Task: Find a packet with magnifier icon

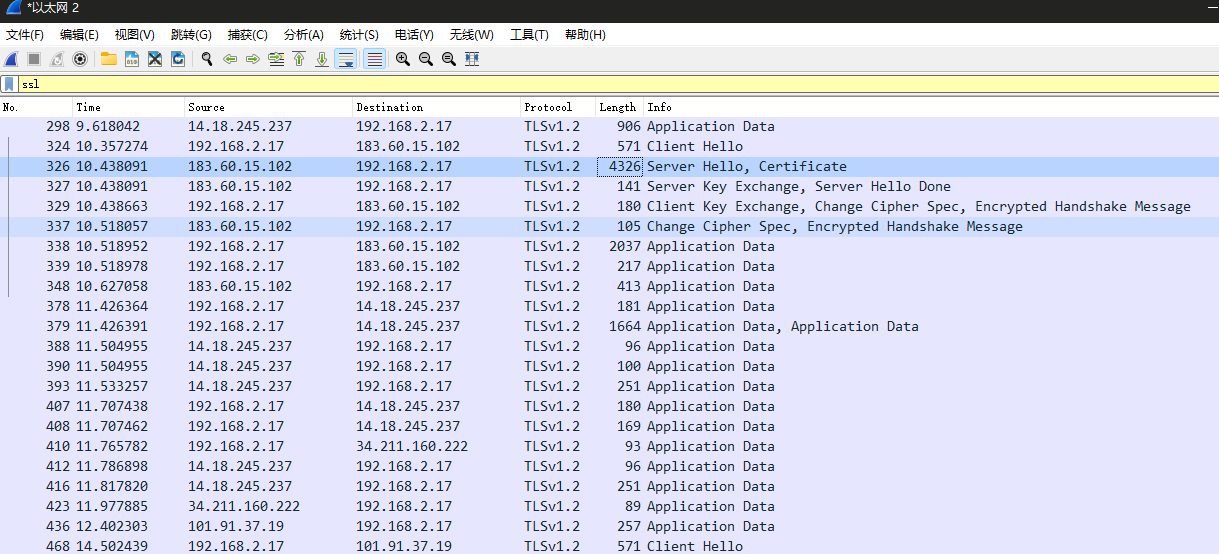Action: [207, 59]
